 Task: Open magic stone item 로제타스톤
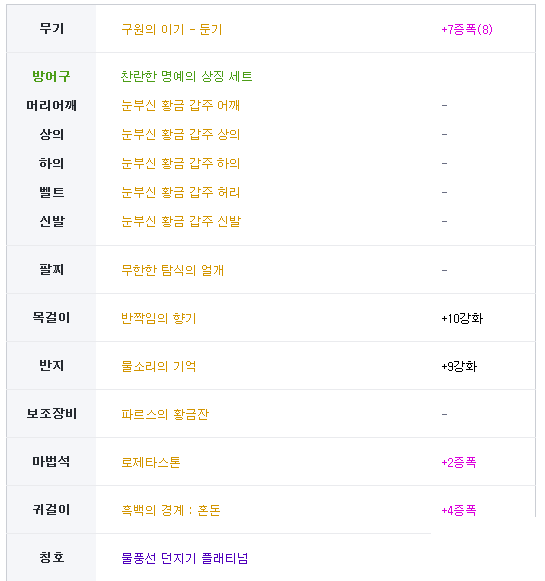tap(151, 462)
